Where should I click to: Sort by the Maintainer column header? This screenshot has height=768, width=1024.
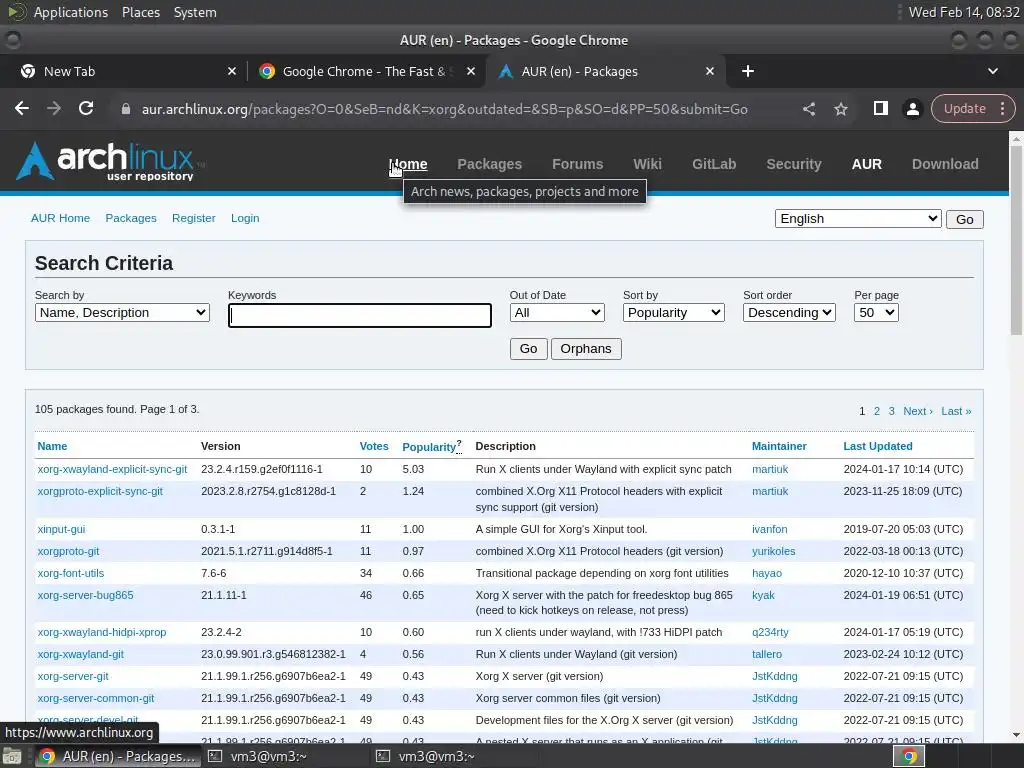pyautogui.click(x=779, y=446)
